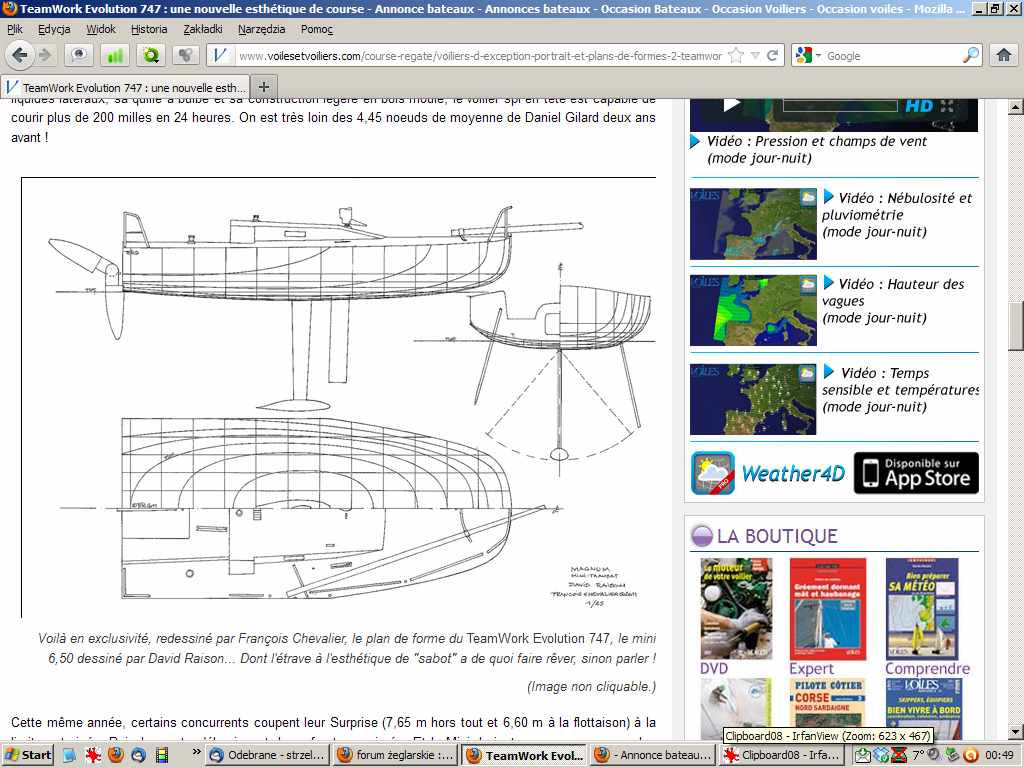Play the video in the sidebar player
Image resolution: width=1024 pixels, height=768 pixels.
coord(732,104)
